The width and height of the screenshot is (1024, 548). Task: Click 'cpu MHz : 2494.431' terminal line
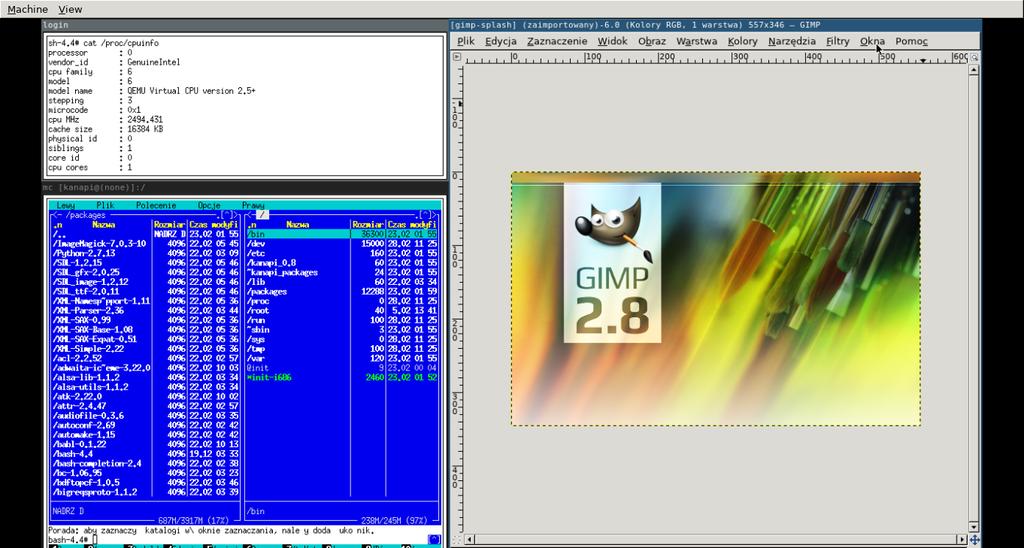tap(105, 120)
